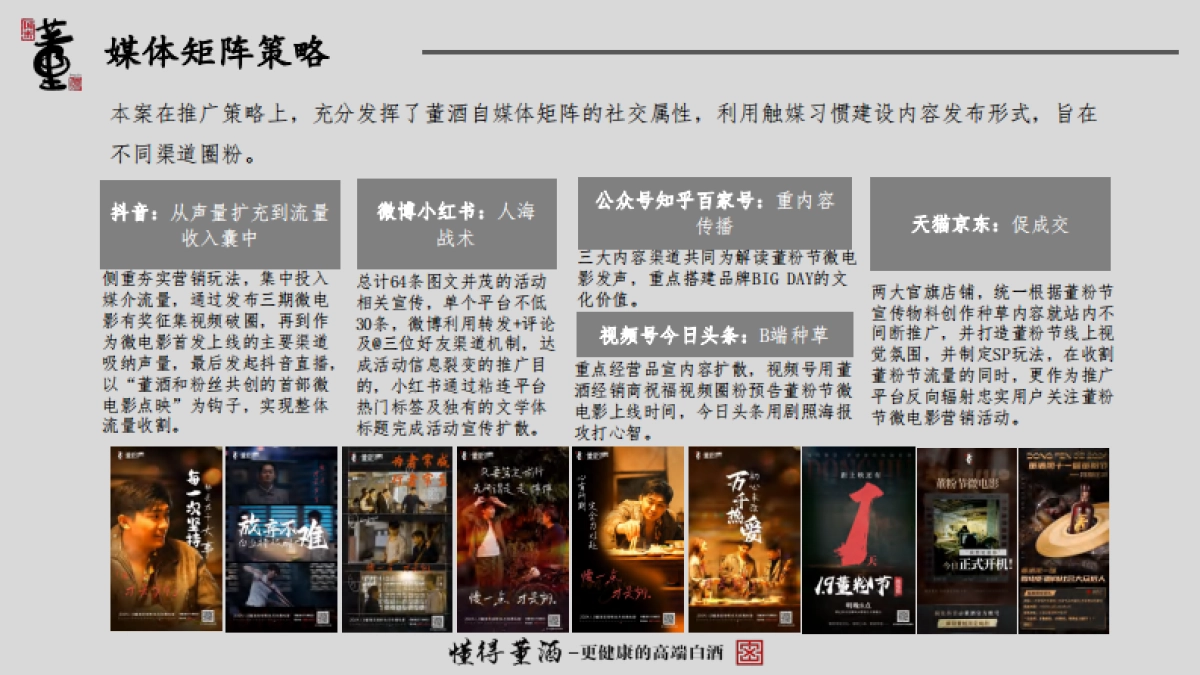Open the 正式开机 micro-film poster
Image resolution: width=1200 pixels, height=675 pixels.
(x=964, y=538)
